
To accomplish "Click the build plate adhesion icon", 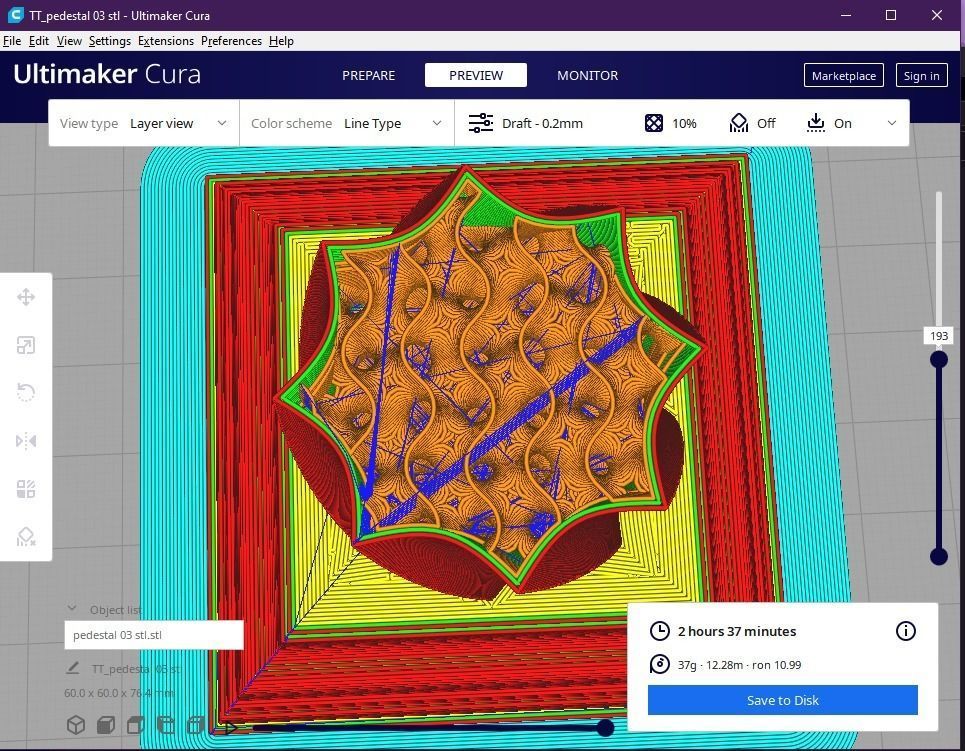I will click(815, 123).
